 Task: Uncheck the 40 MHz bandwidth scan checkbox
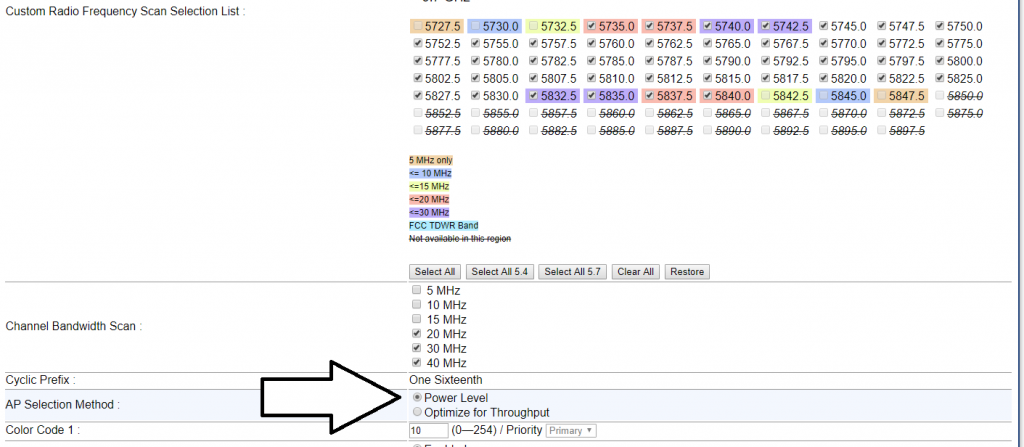click(x=417, y=363)
